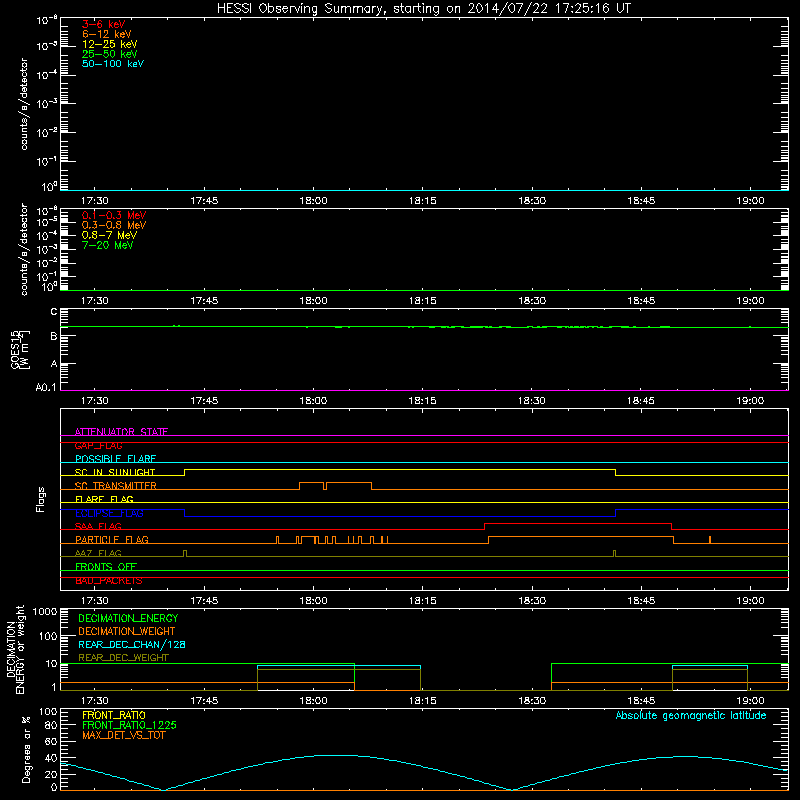Click the B class tick label

pos(54,336)
